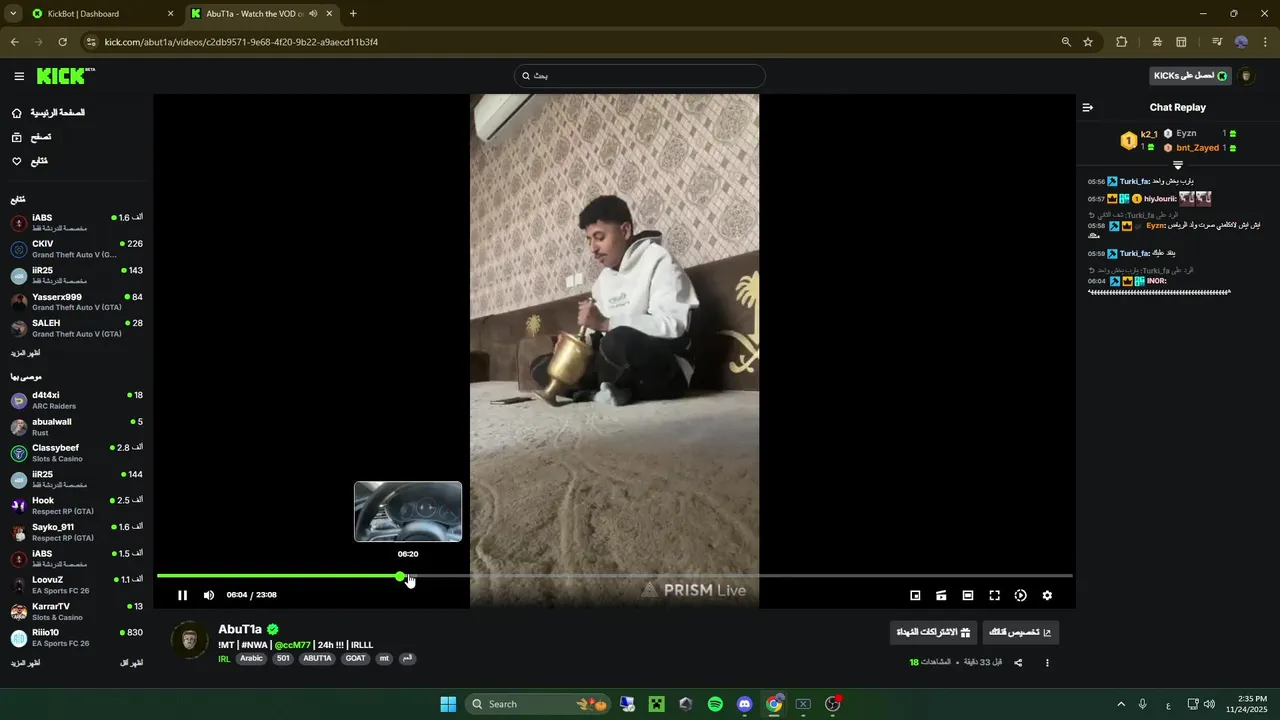Viewport: 1280px width, 720px height.
Task: Open the user profile avatar menu
Action: (x=1246, y=76)
